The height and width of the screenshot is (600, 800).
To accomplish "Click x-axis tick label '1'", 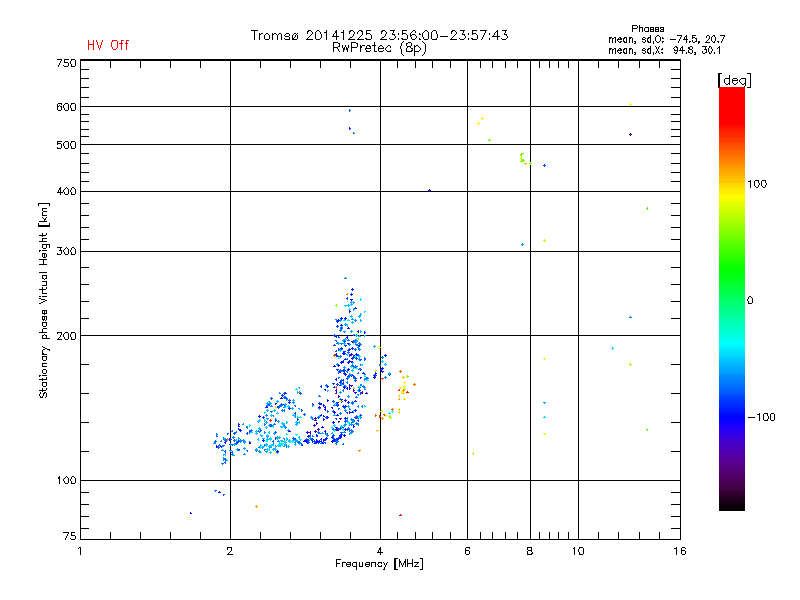I will point(80,551).
